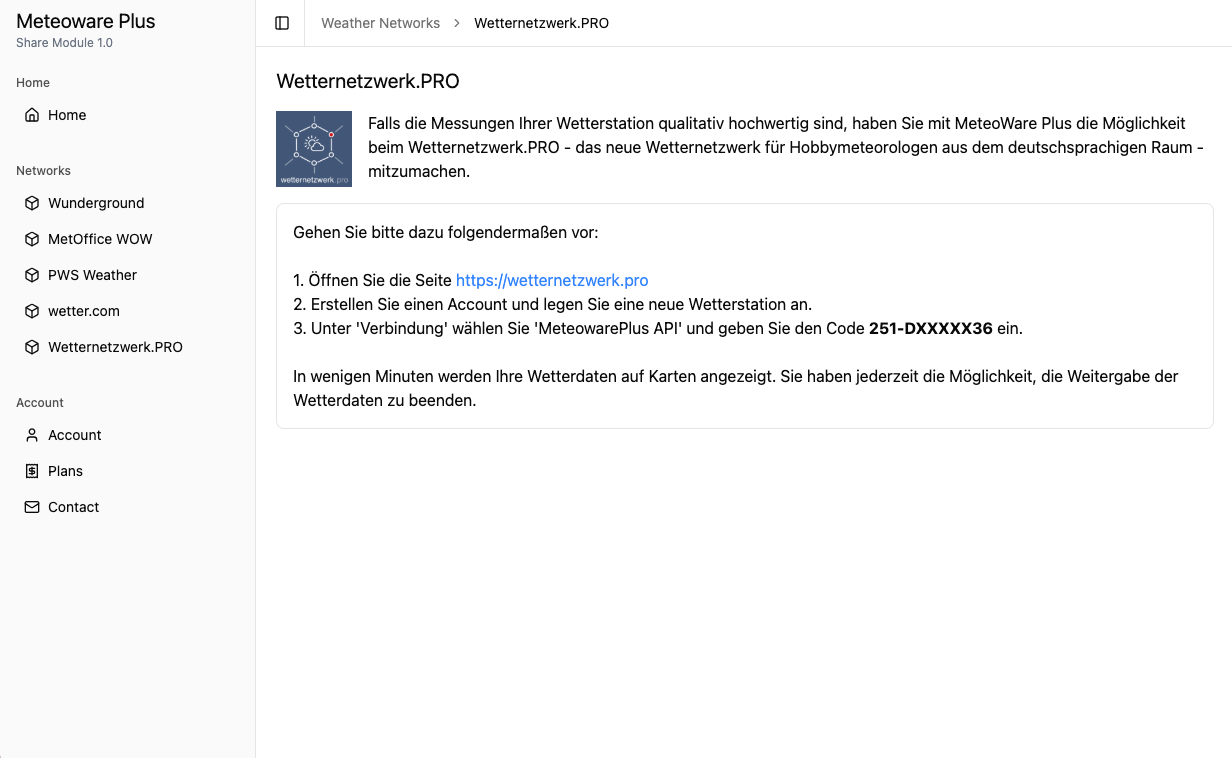Go to PWS Weather network
The width and height of the screenshot is (1232, 758).
[127, 275]
